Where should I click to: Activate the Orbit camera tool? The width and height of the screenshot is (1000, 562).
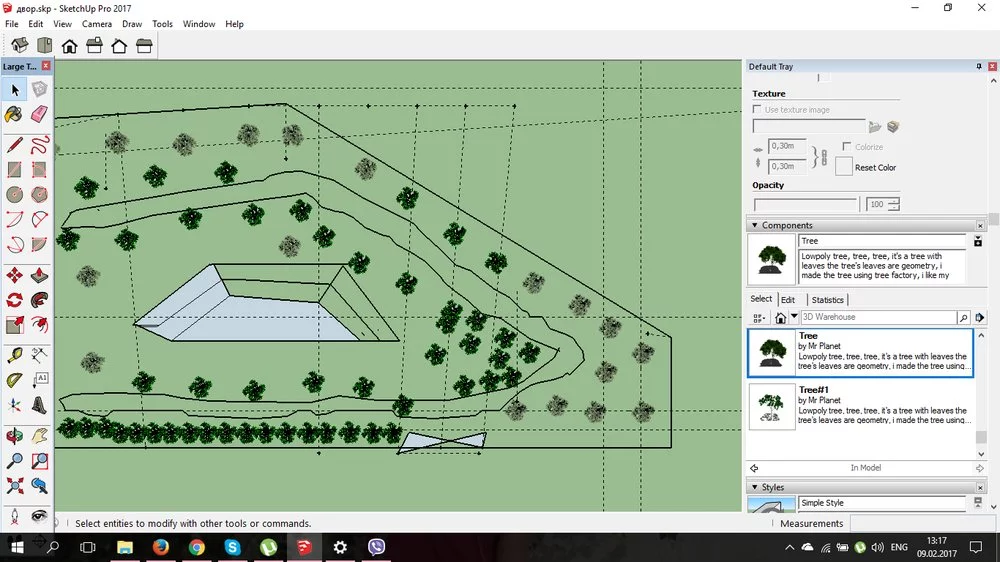pos(15,436)
